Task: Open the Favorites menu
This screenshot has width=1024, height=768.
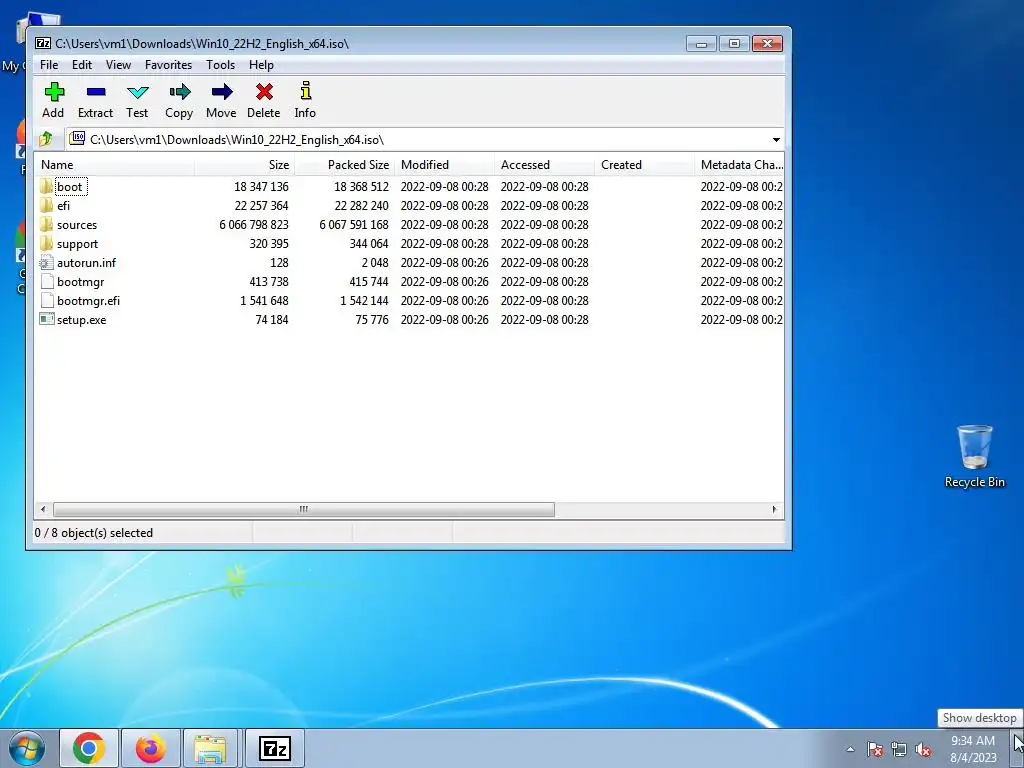Action: coord(168,65)
